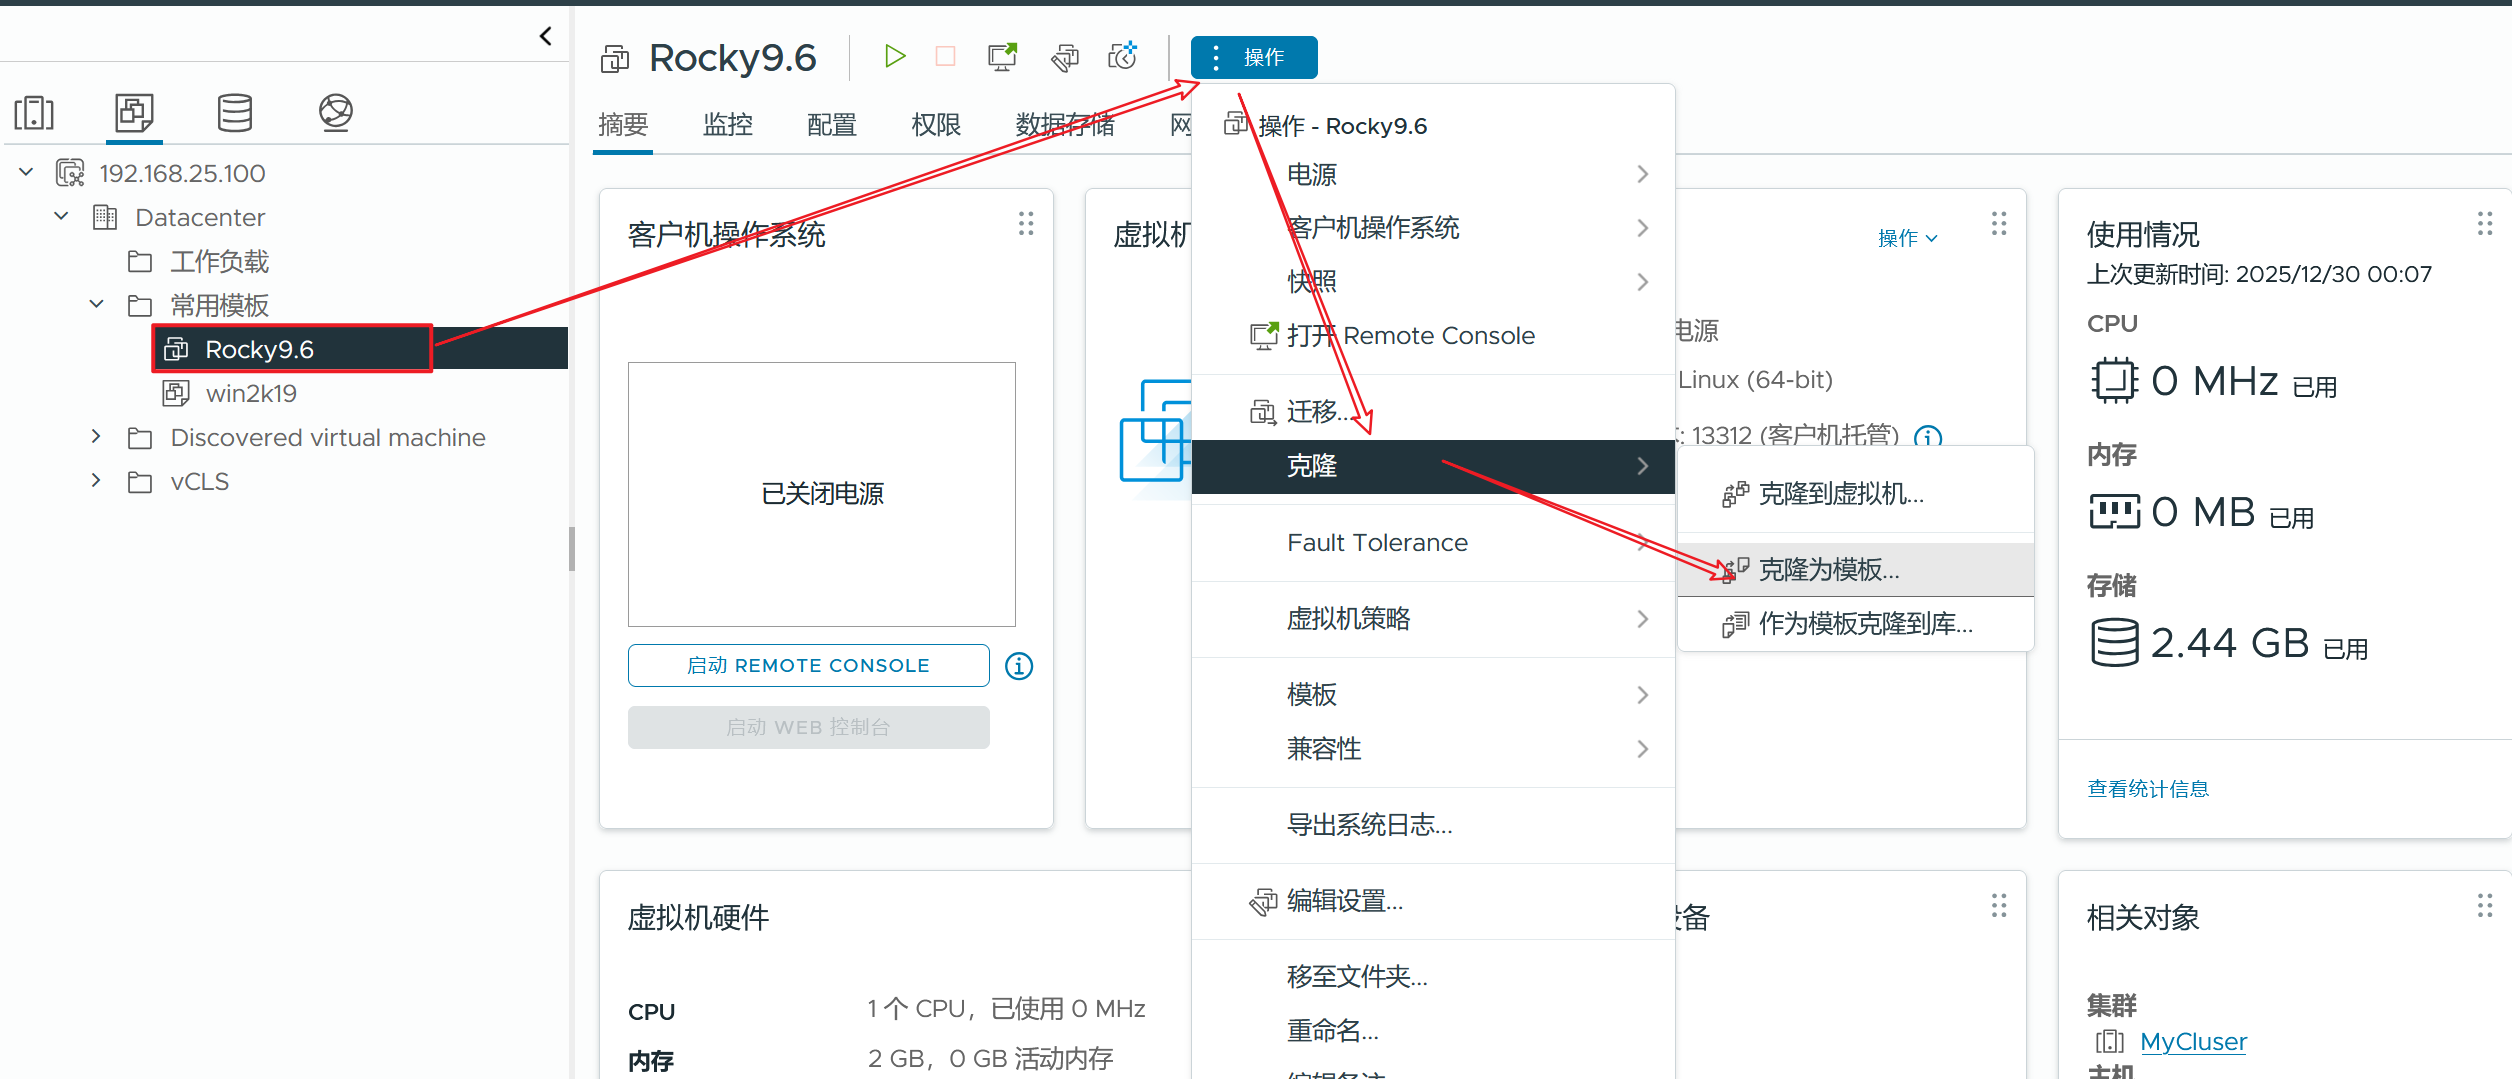
Task: Switch to the 配置 tab
Action: coord(831,125)
